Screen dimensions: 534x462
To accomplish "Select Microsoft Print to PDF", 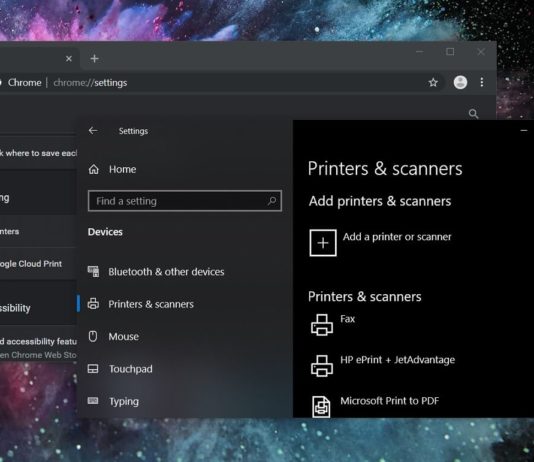I will pos(390,401).
